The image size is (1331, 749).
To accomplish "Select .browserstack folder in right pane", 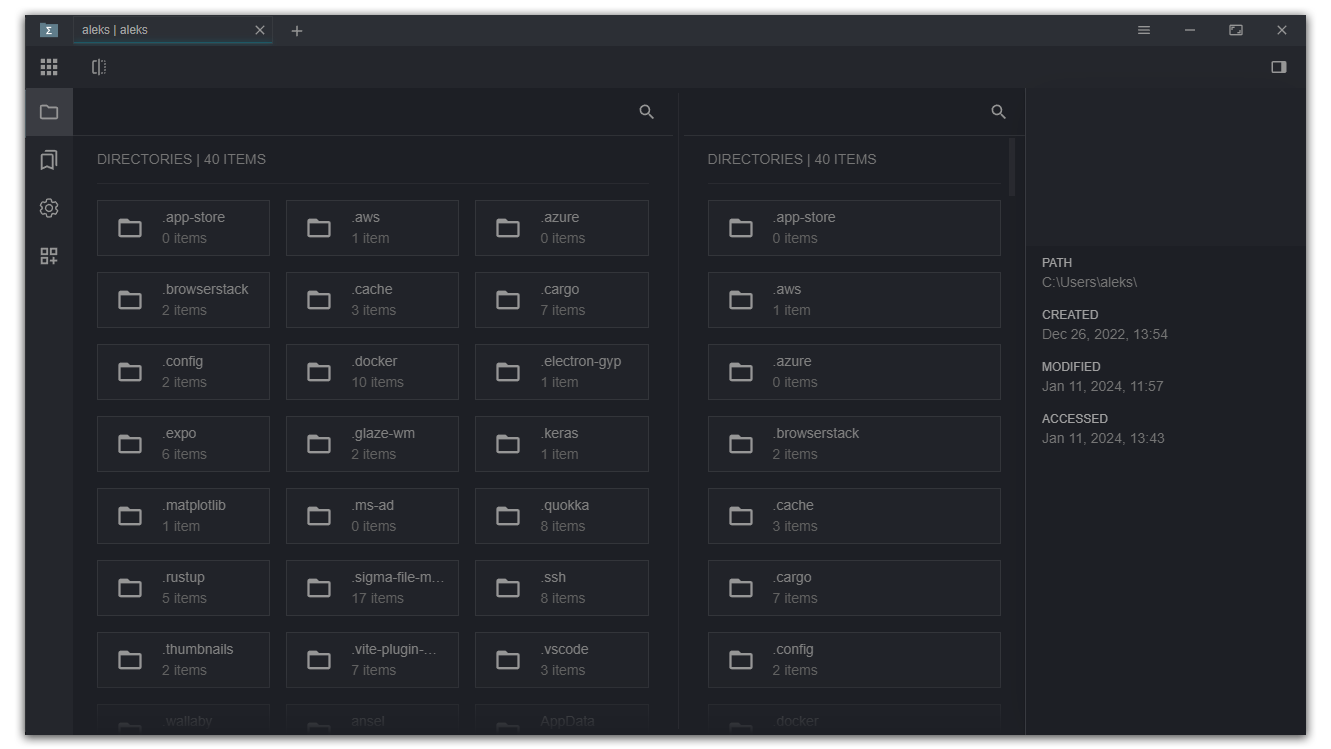I will coord(853,444).
